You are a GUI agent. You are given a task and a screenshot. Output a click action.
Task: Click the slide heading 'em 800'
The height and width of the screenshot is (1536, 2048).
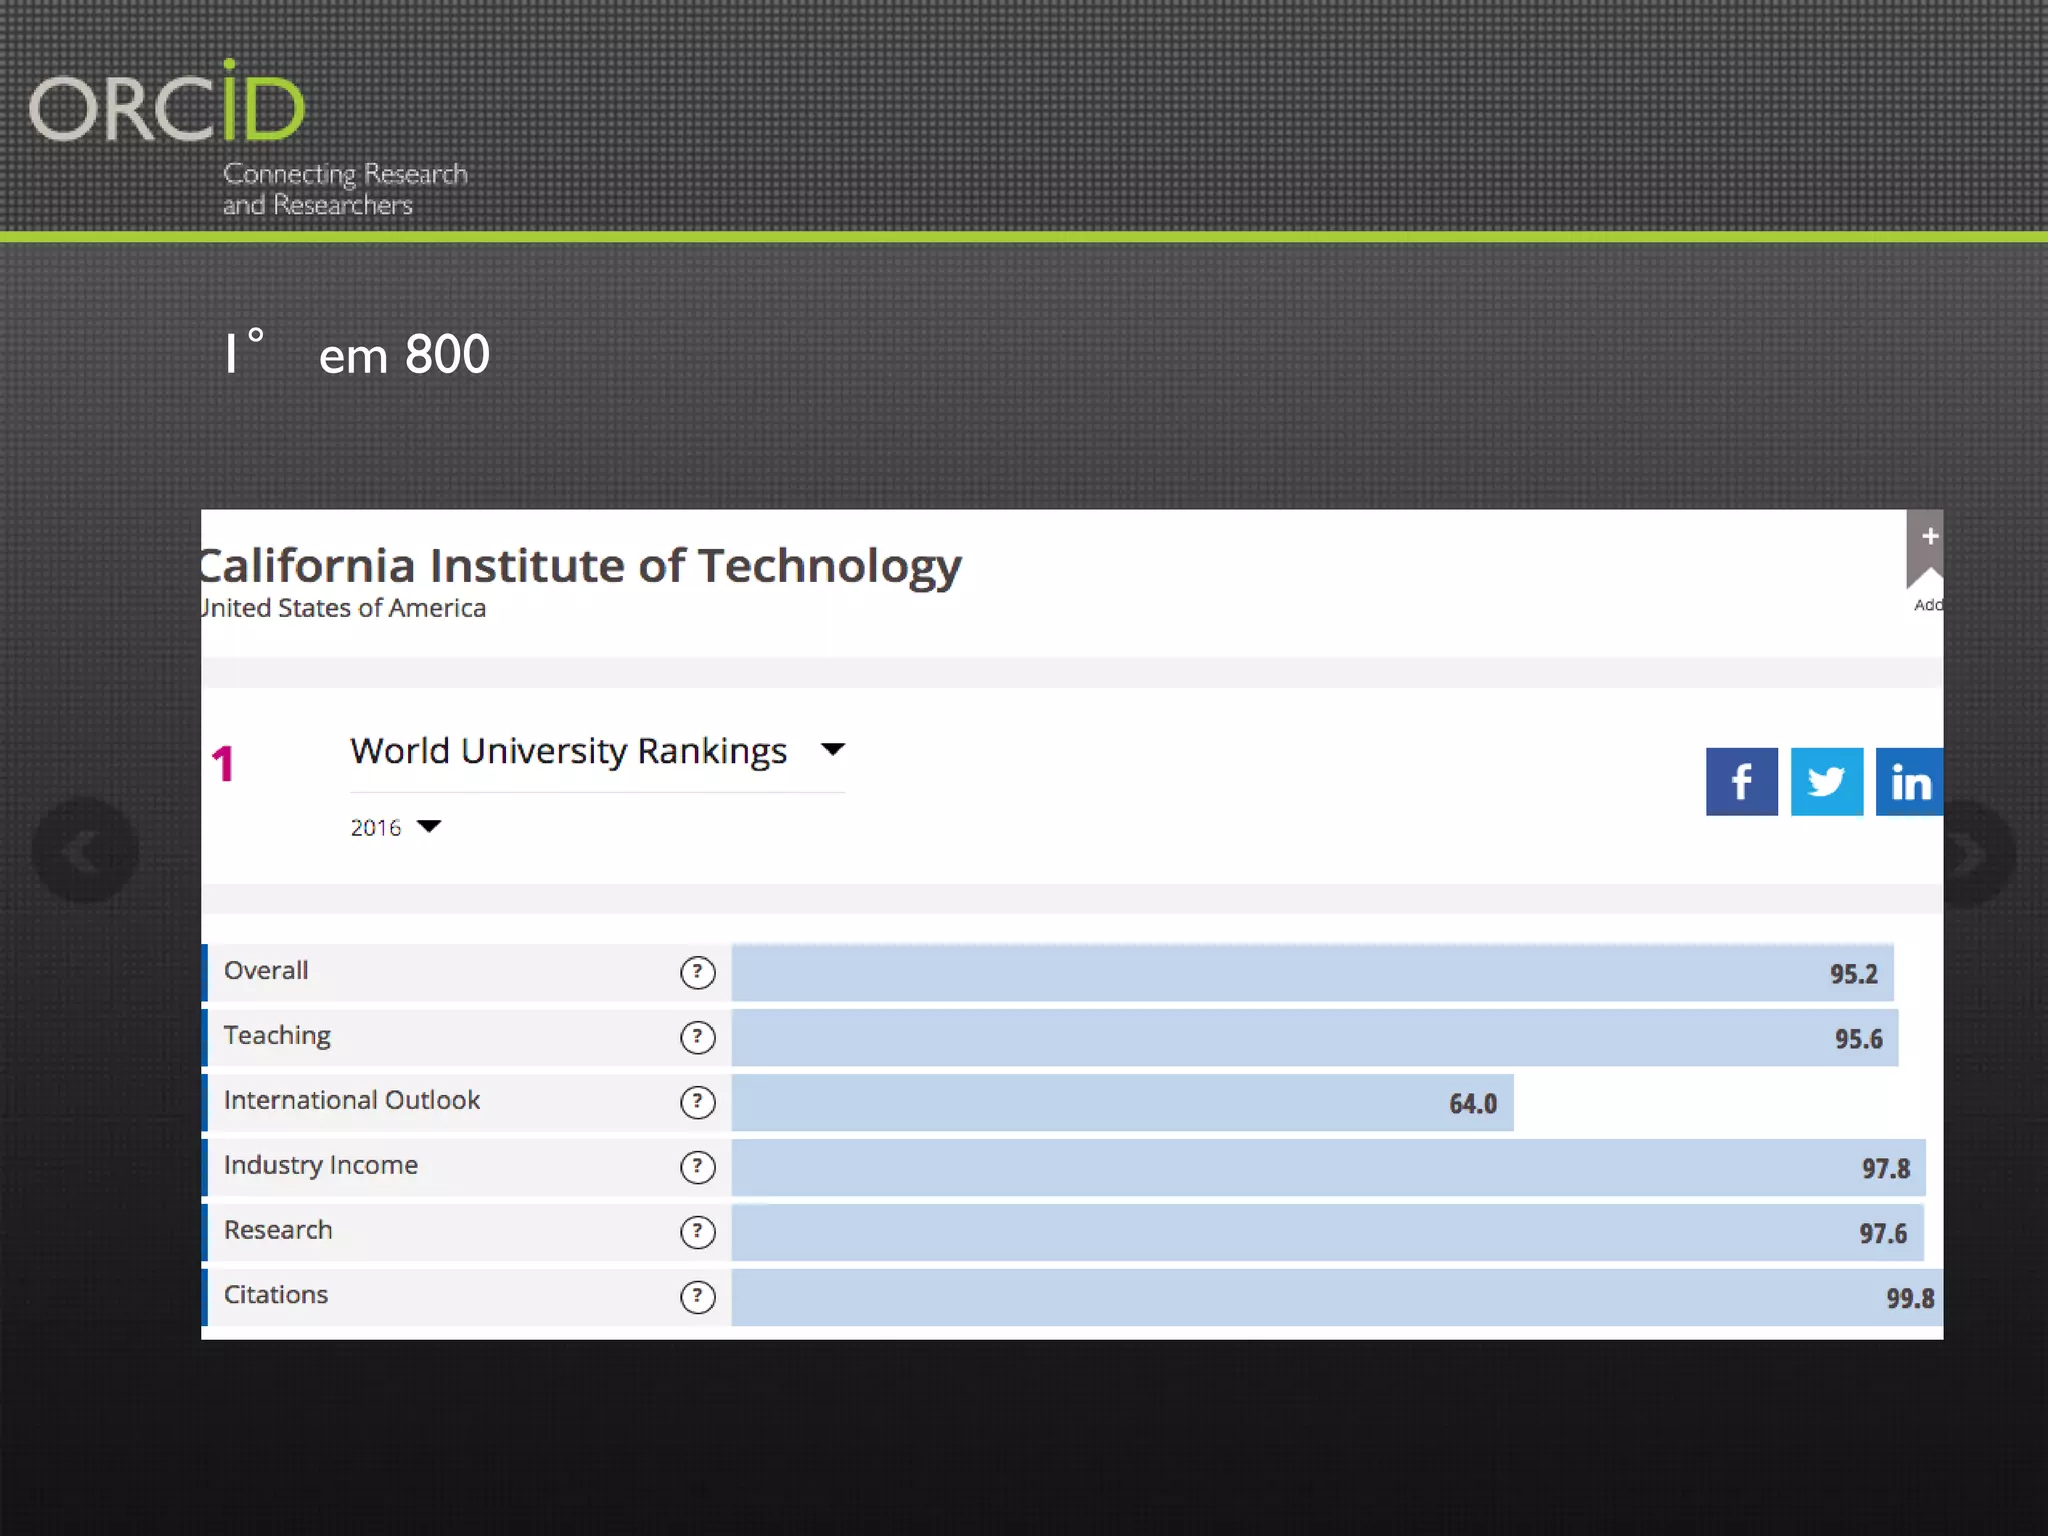pyautogui.click(x=404, y=355)
